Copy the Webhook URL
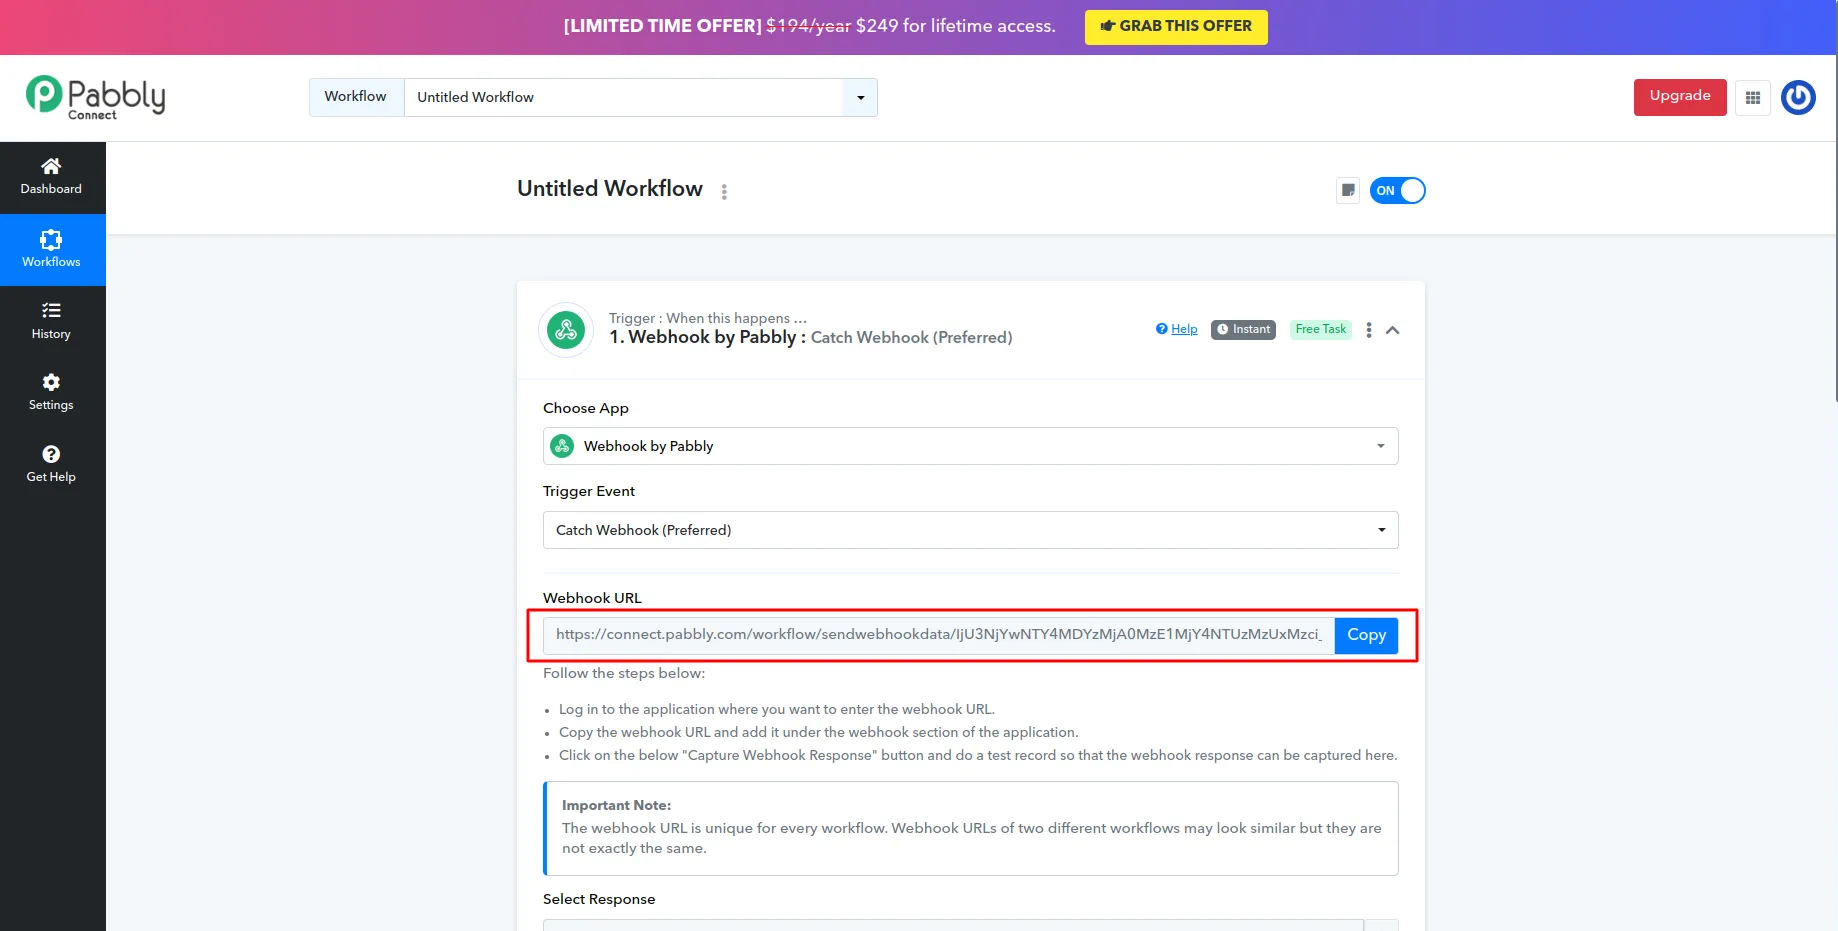 [x=1366, y=635]
